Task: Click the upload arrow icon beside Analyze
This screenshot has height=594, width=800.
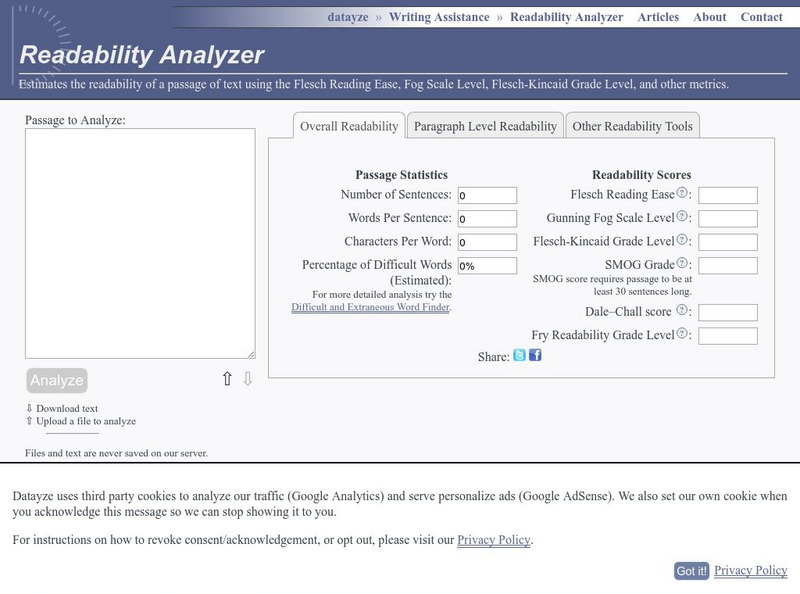Action: [x=227, y=379]
